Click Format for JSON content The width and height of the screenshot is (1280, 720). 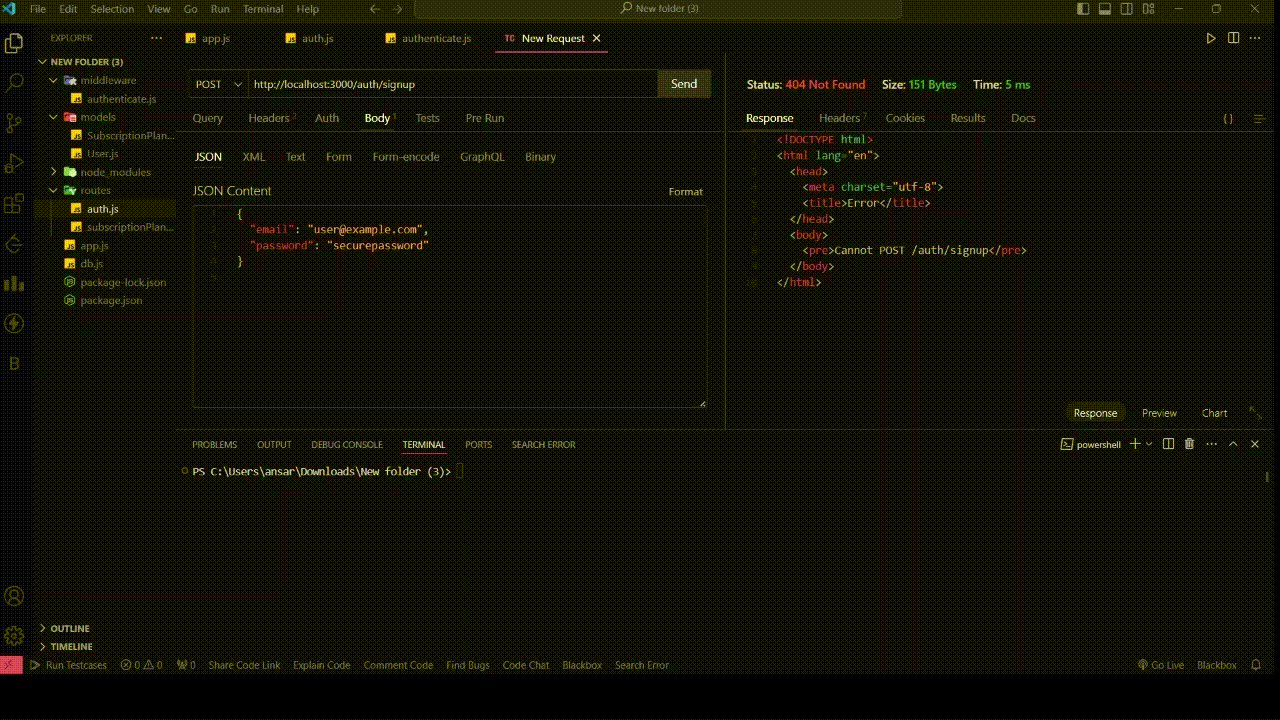click(685, 191)
